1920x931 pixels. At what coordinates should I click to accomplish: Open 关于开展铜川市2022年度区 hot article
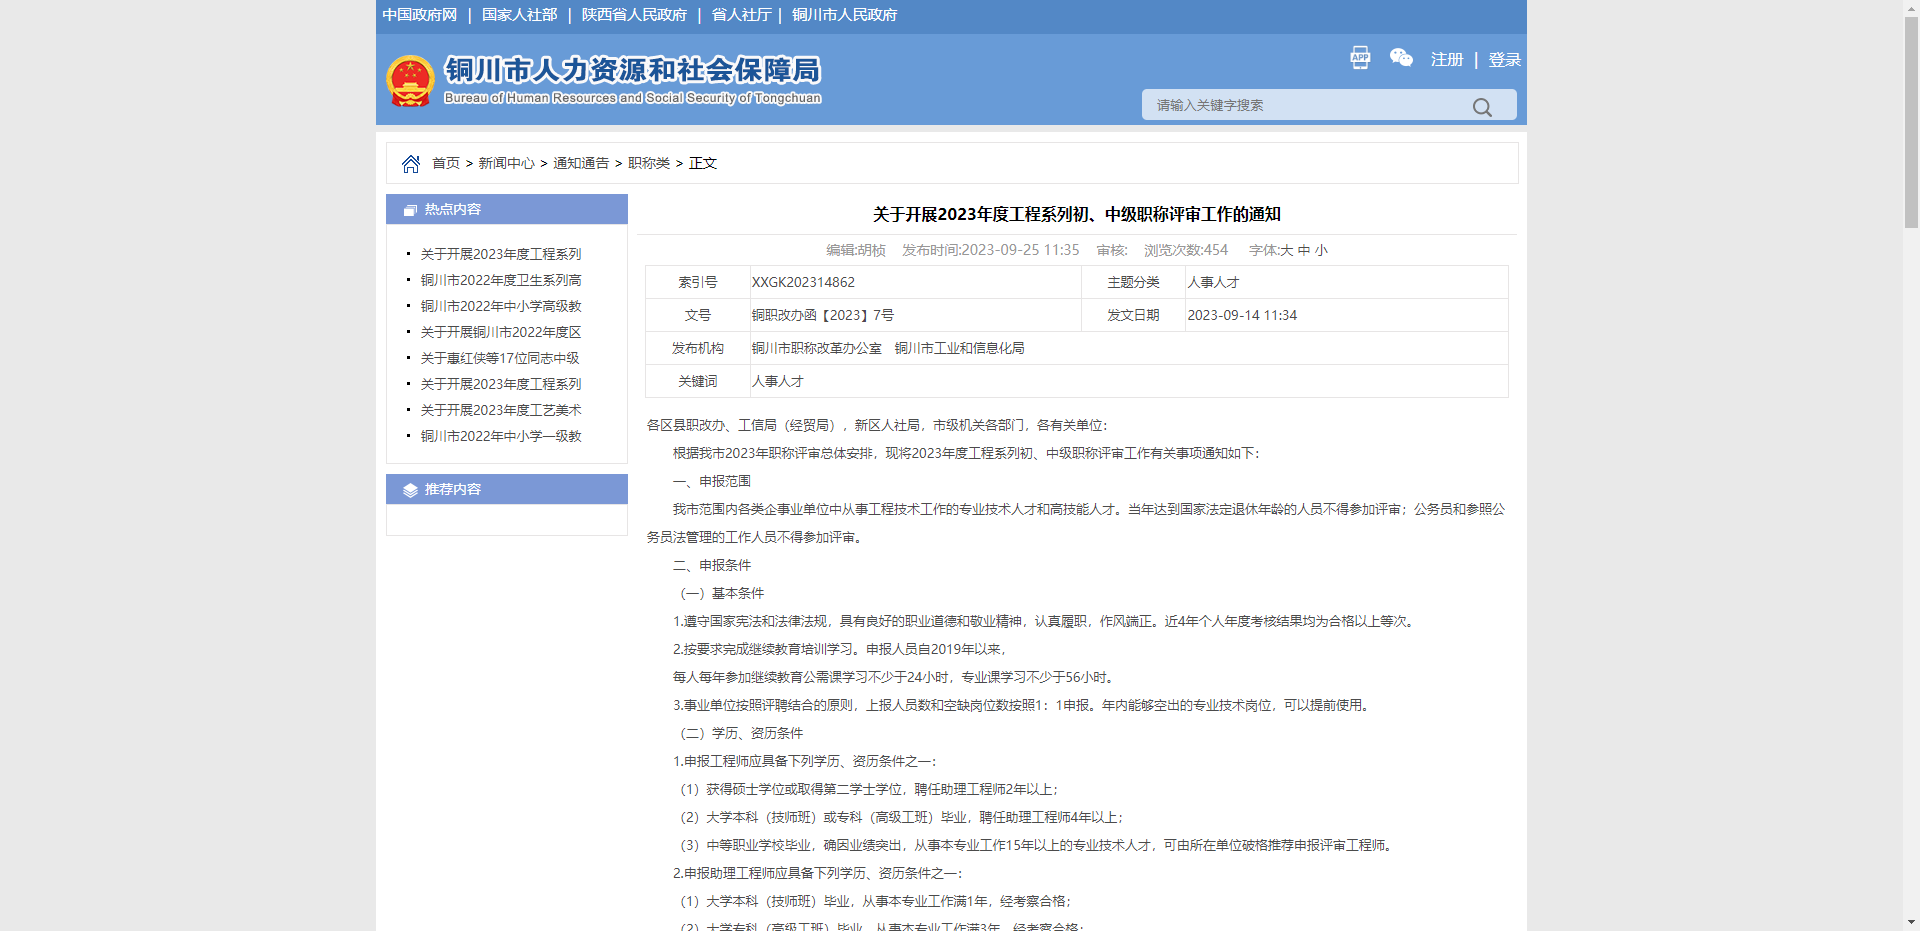tap(501, 332)
